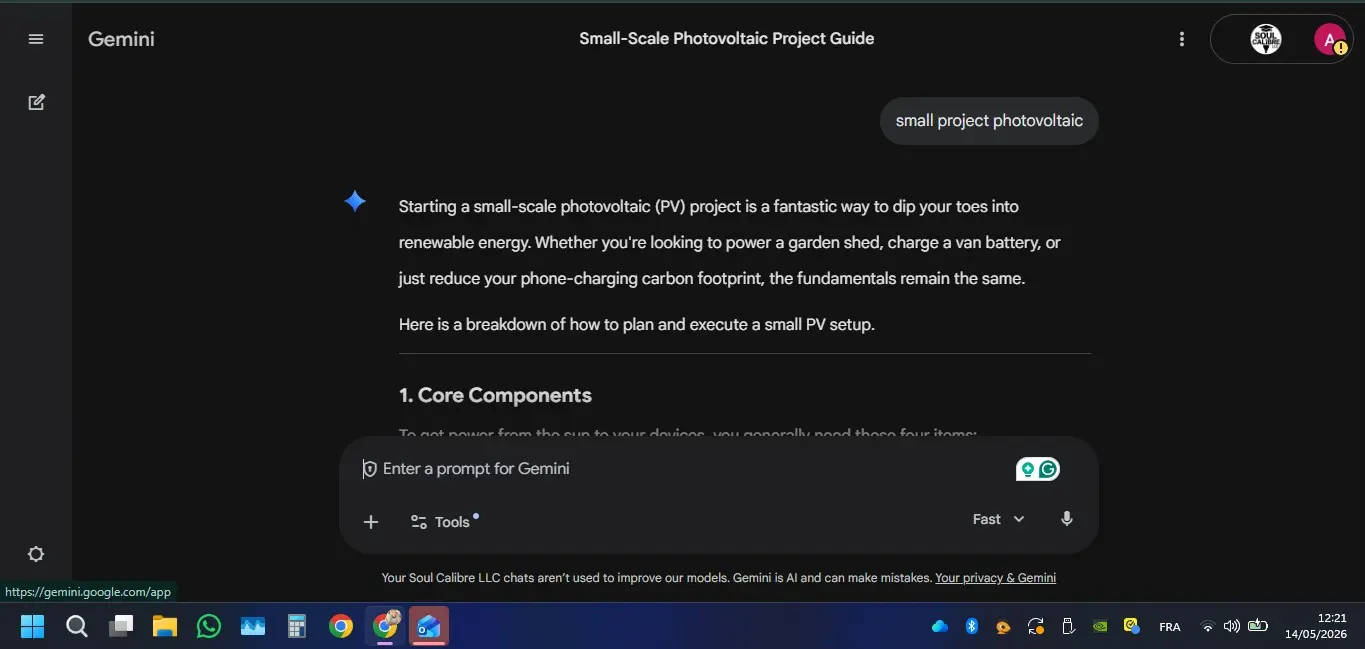Viewport: 1365px width, 649px height.
Task: Click the orange webcam tray icon
Action: (1003, 627)
